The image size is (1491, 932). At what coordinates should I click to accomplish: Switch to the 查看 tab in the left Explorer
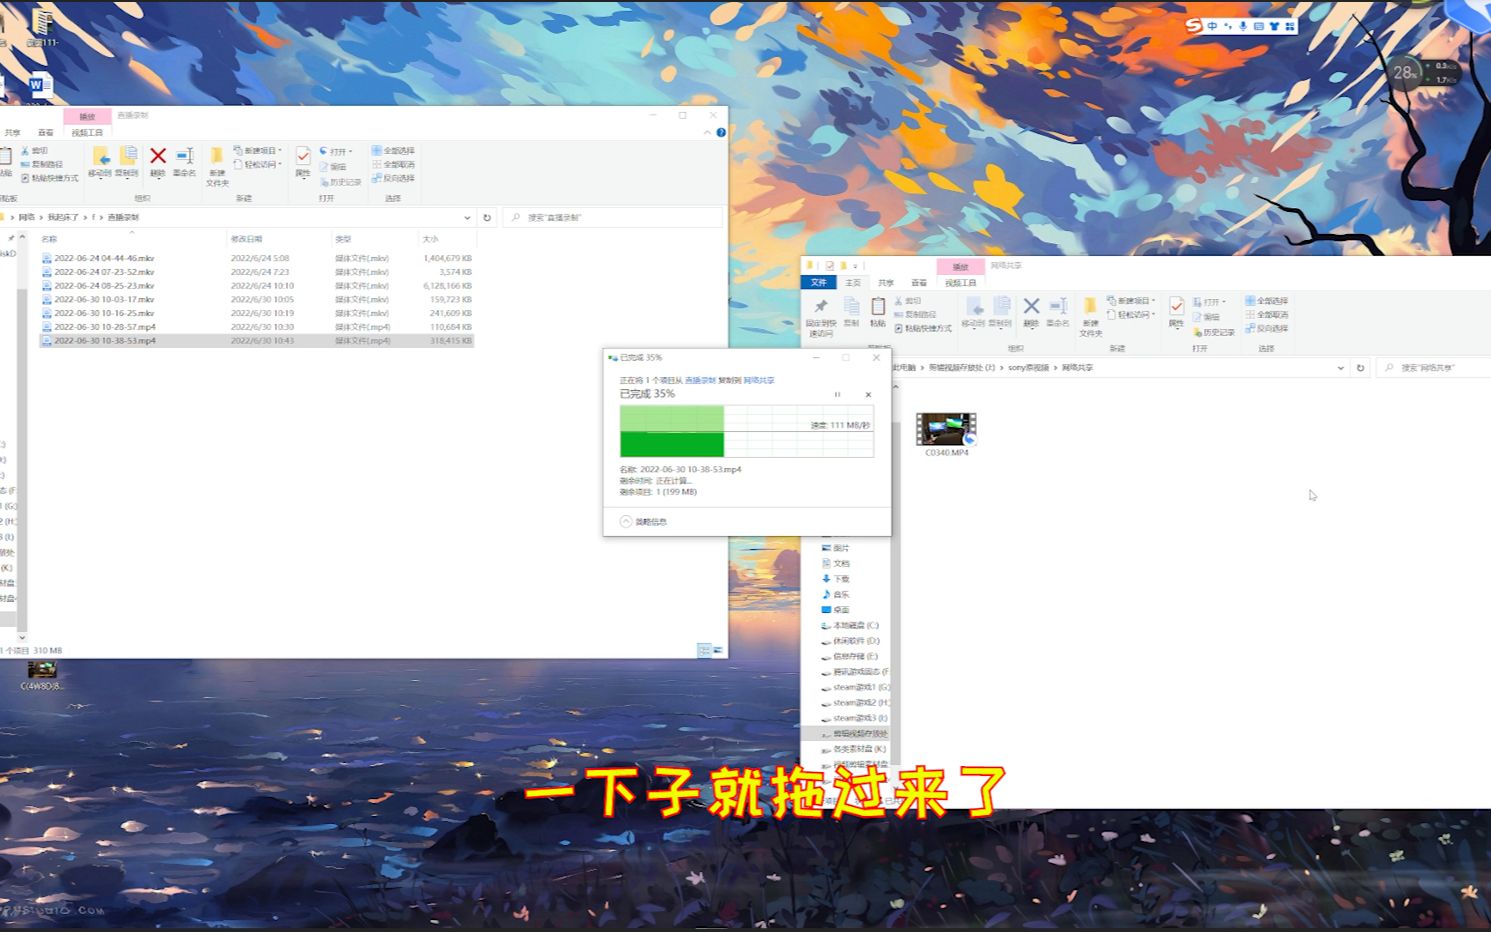[x=46, y=132]
